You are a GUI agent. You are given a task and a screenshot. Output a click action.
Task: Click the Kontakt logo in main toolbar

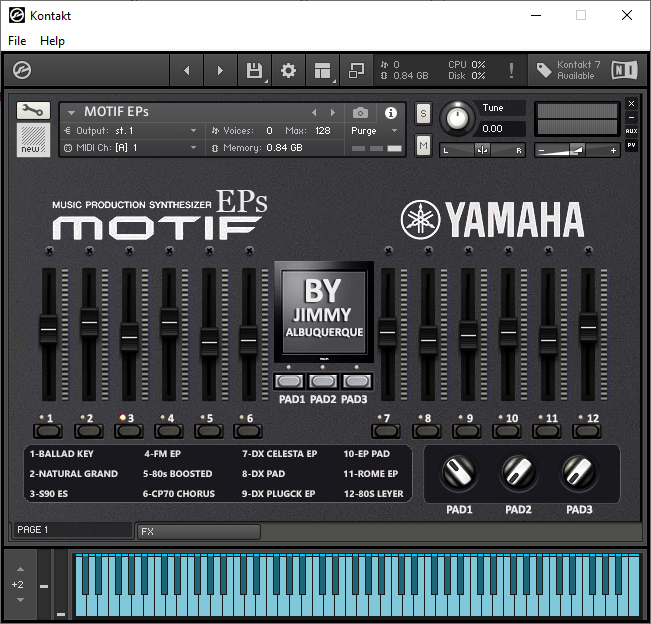22,70
